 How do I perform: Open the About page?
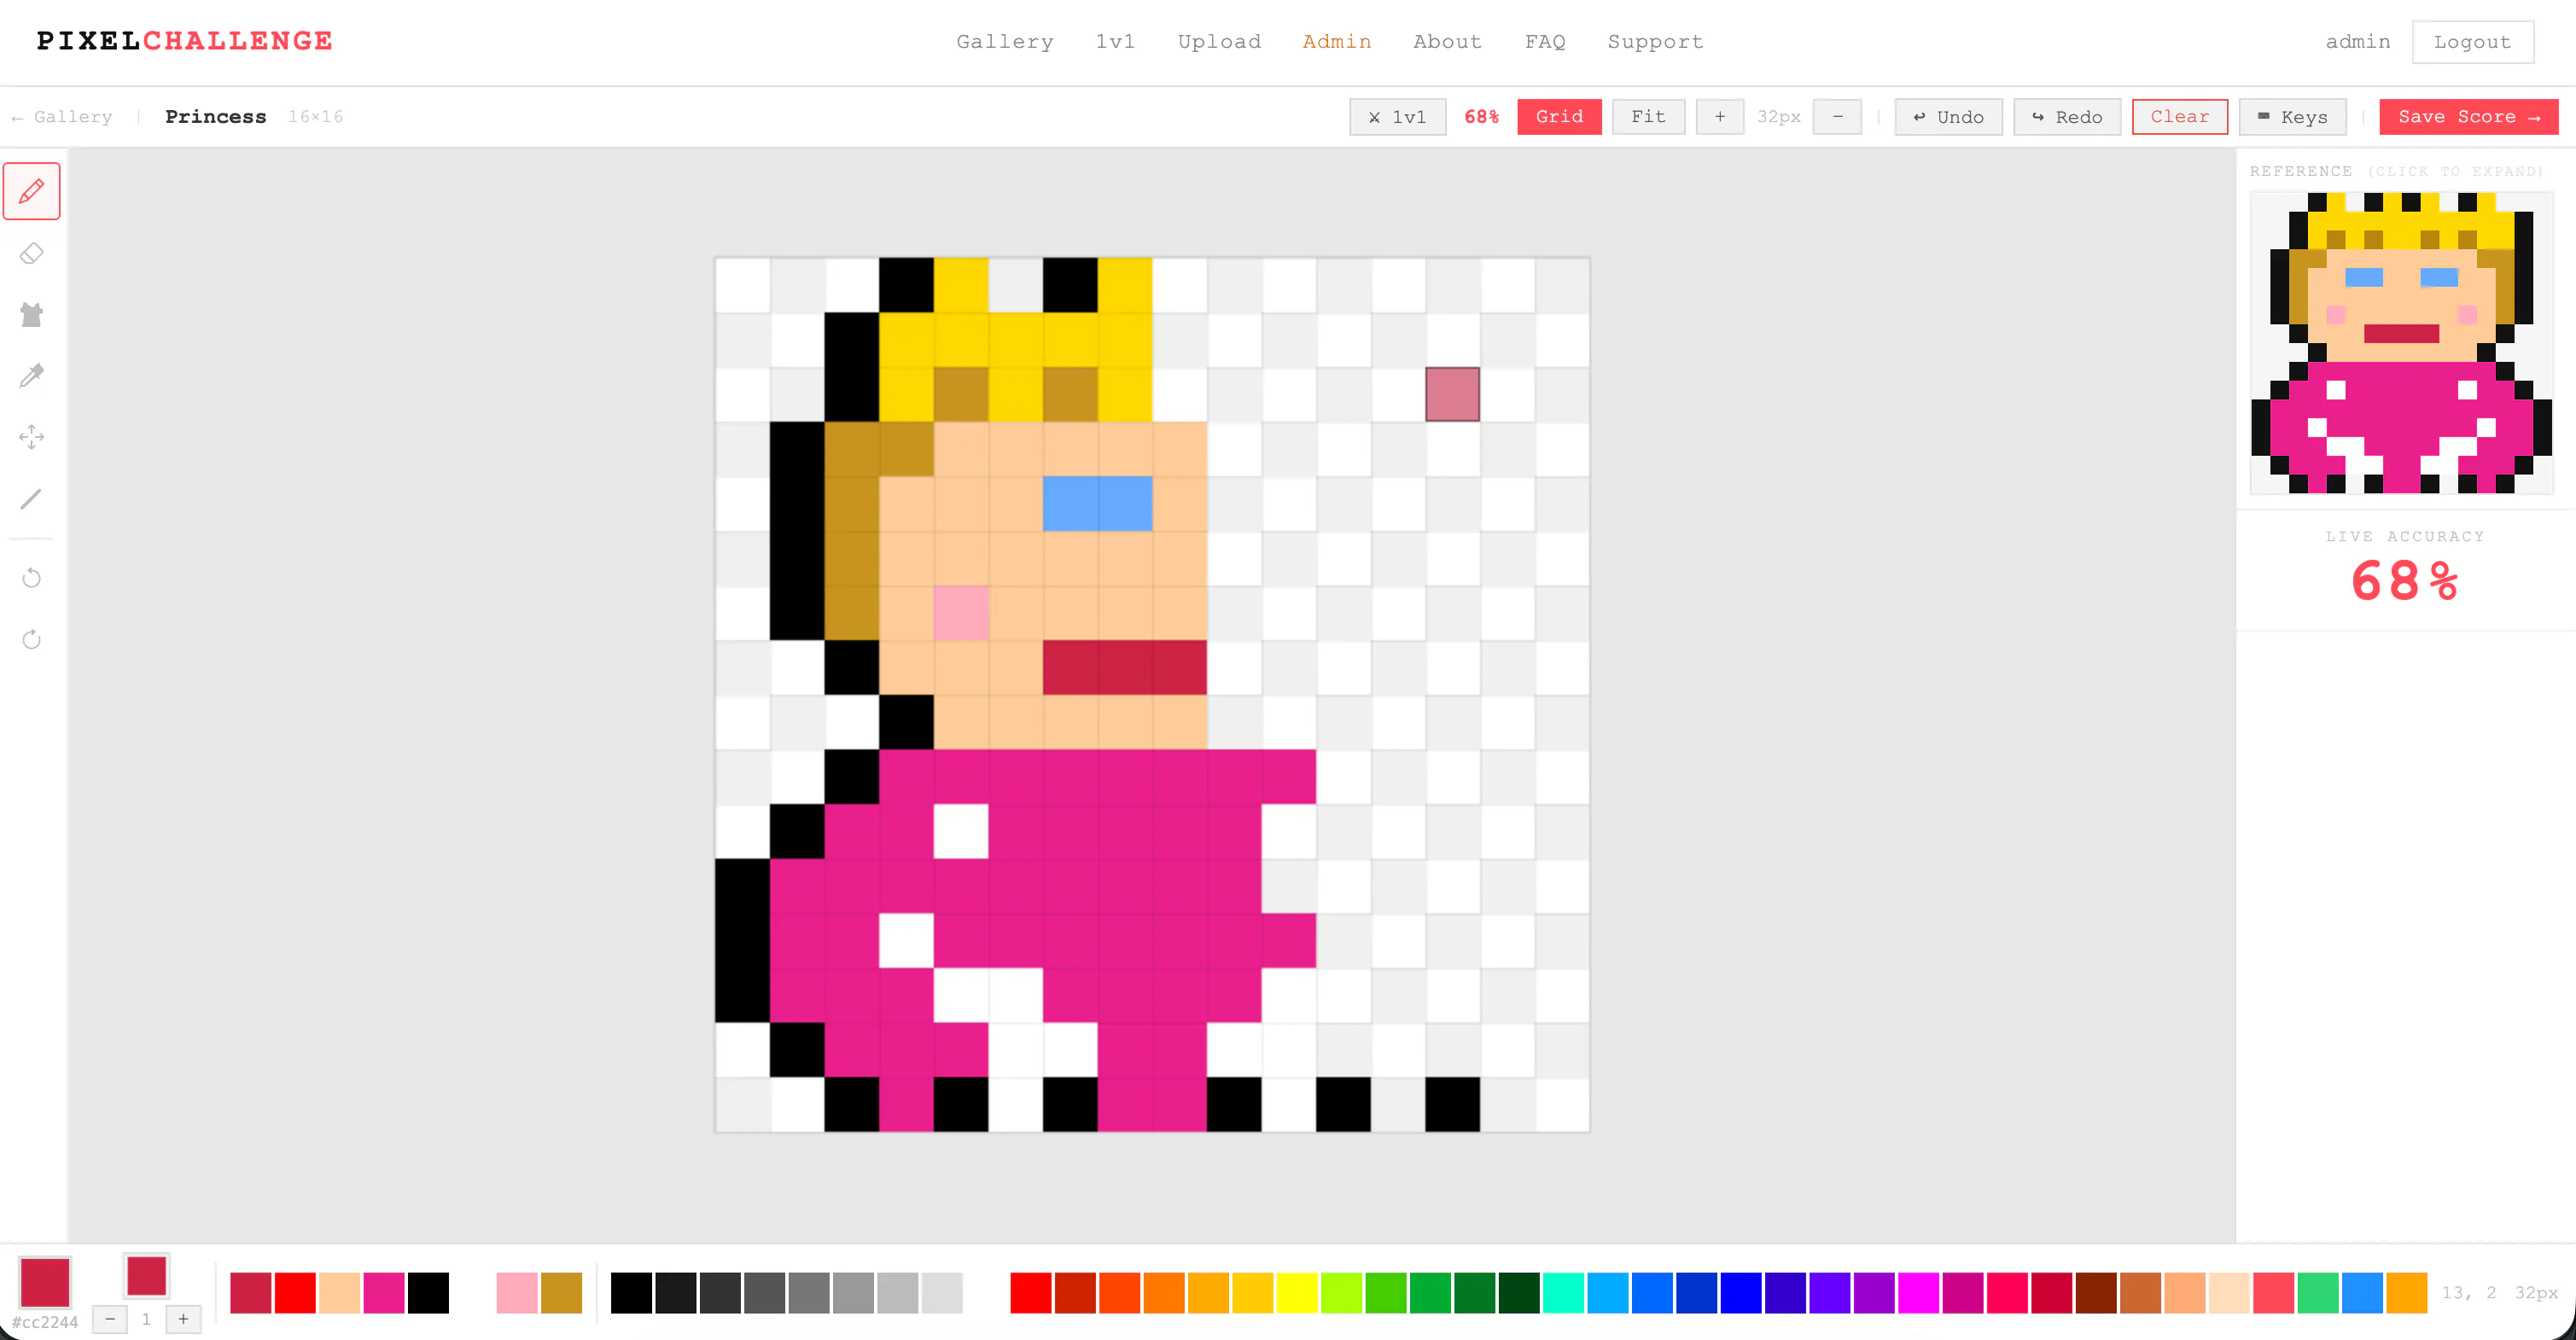1447,42
